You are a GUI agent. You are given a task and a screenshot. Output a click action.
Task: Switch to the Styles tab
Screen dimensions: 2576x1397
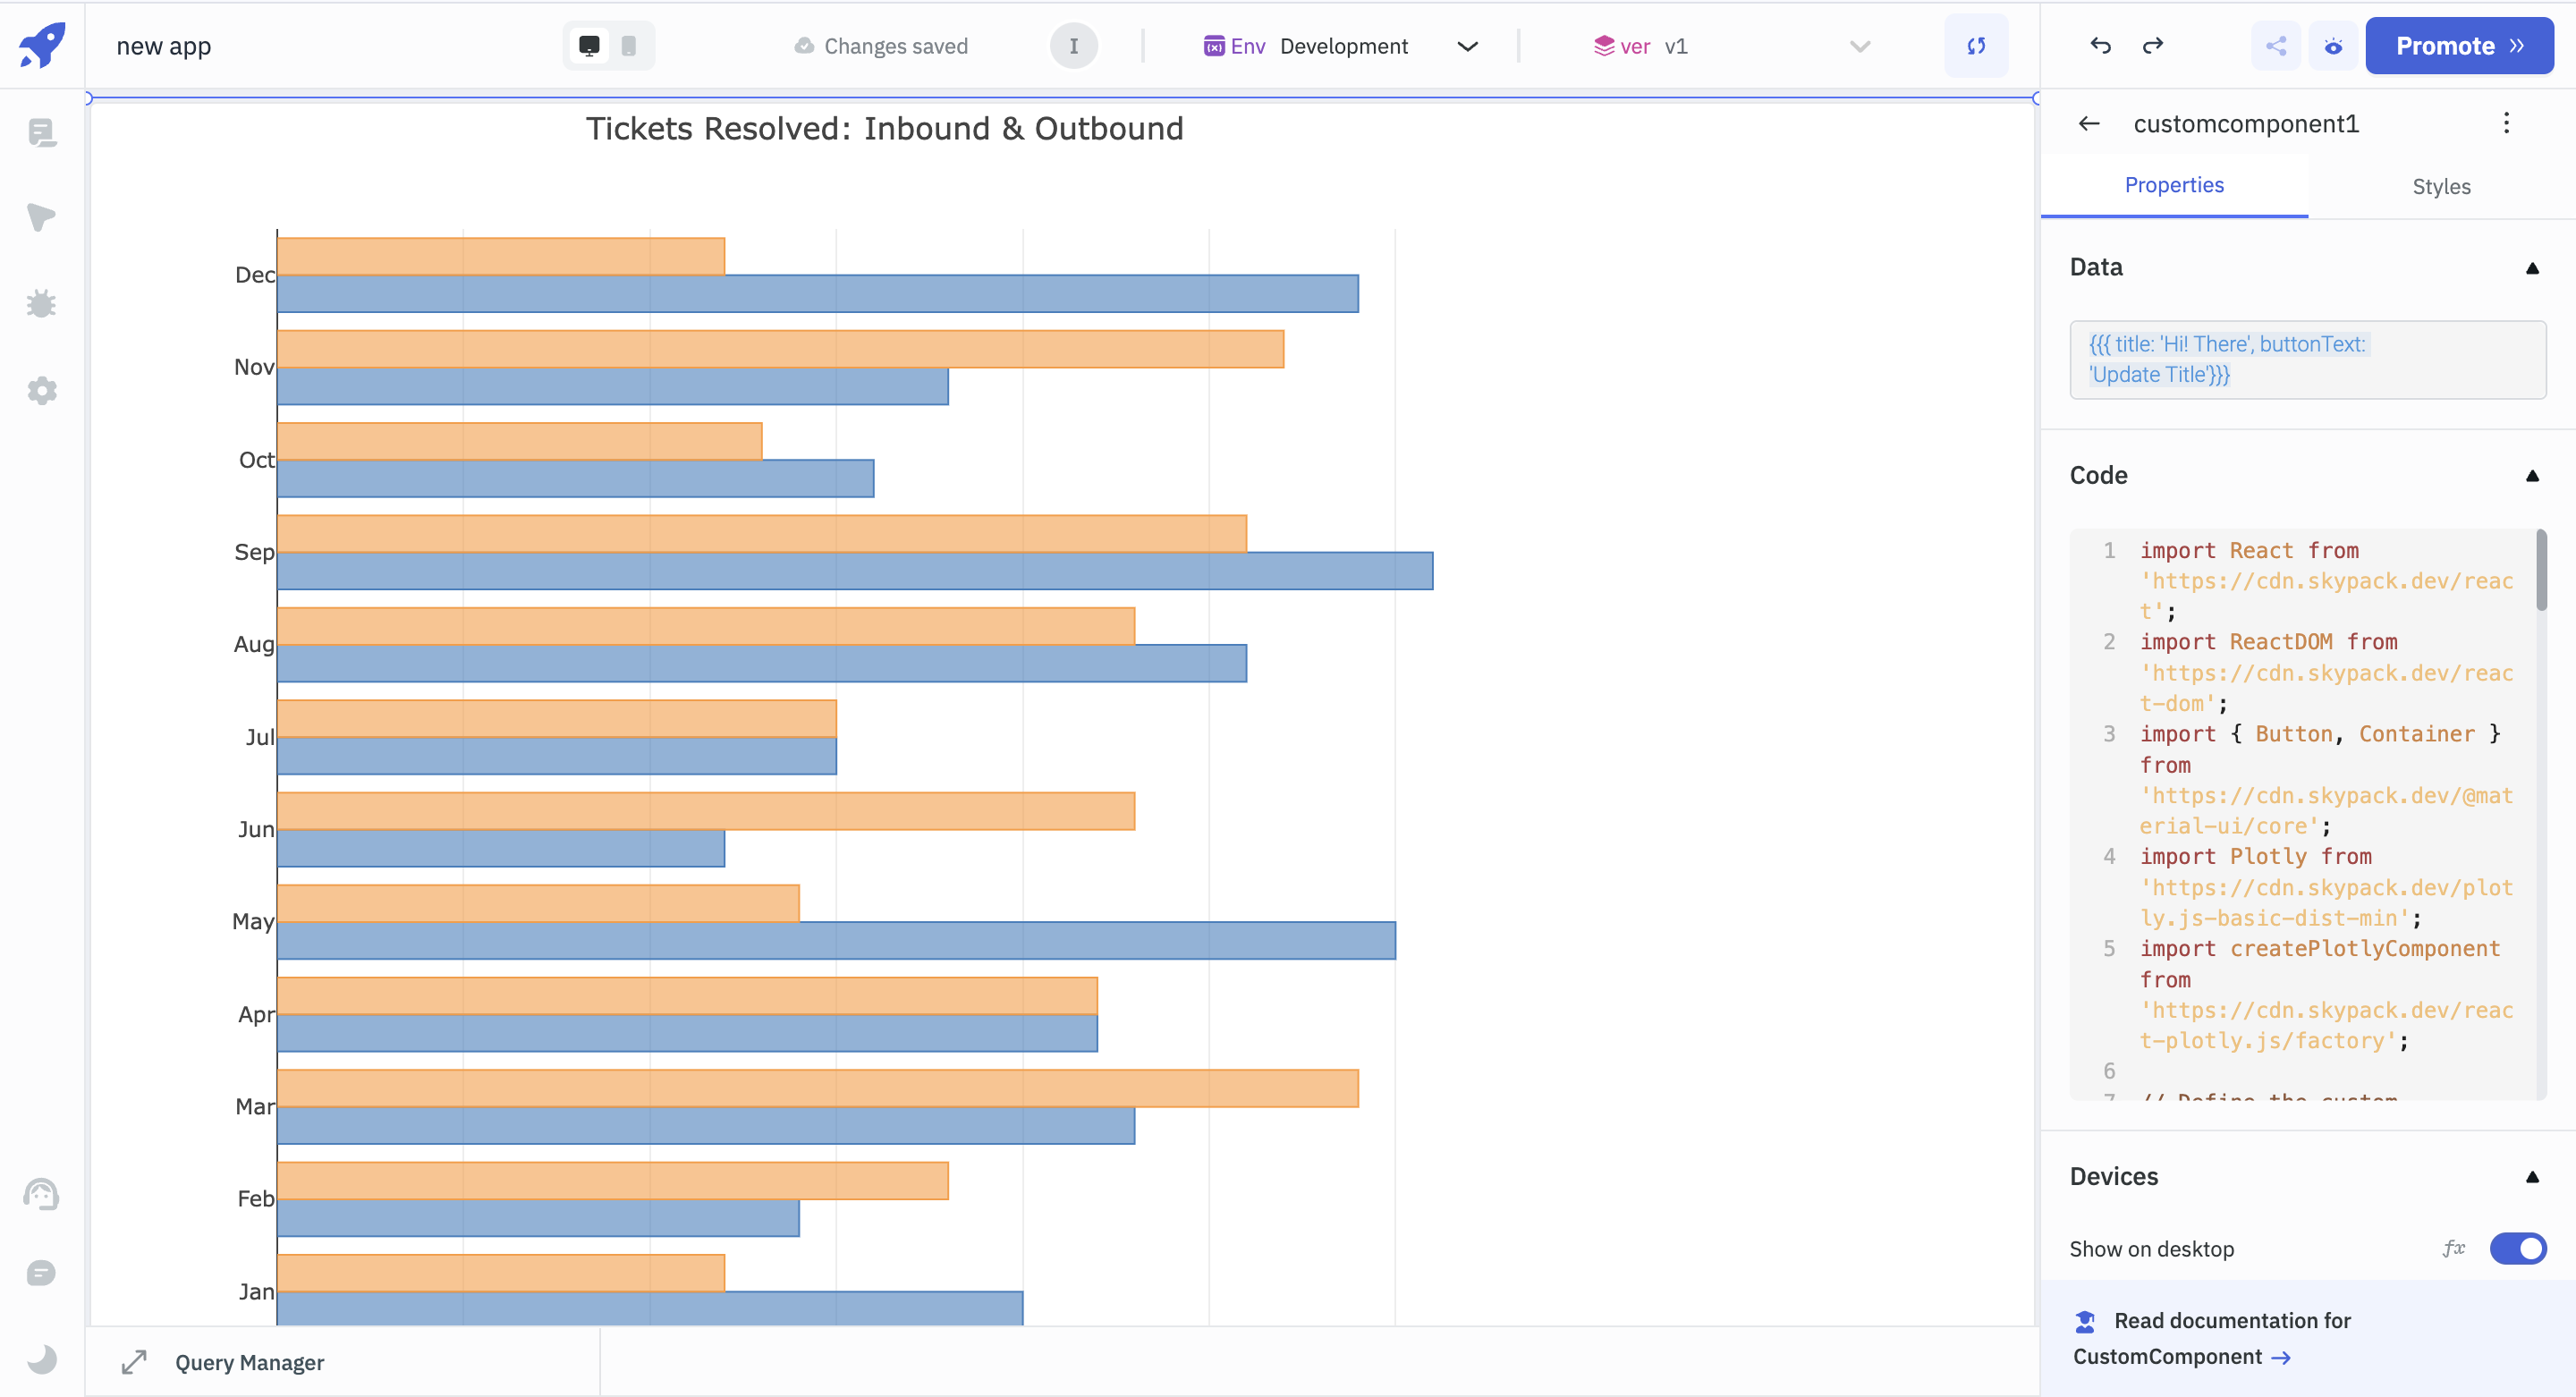[2440, 187]
